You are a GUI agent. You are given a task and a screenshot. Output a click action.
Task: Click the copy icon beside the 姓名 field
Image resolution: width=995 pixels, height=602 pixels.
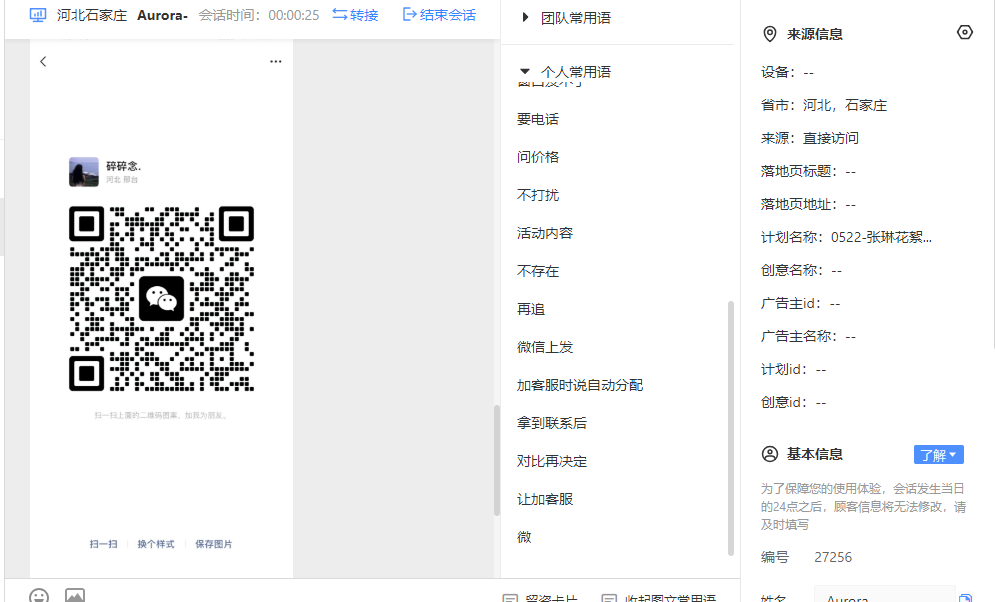[965, 598]
